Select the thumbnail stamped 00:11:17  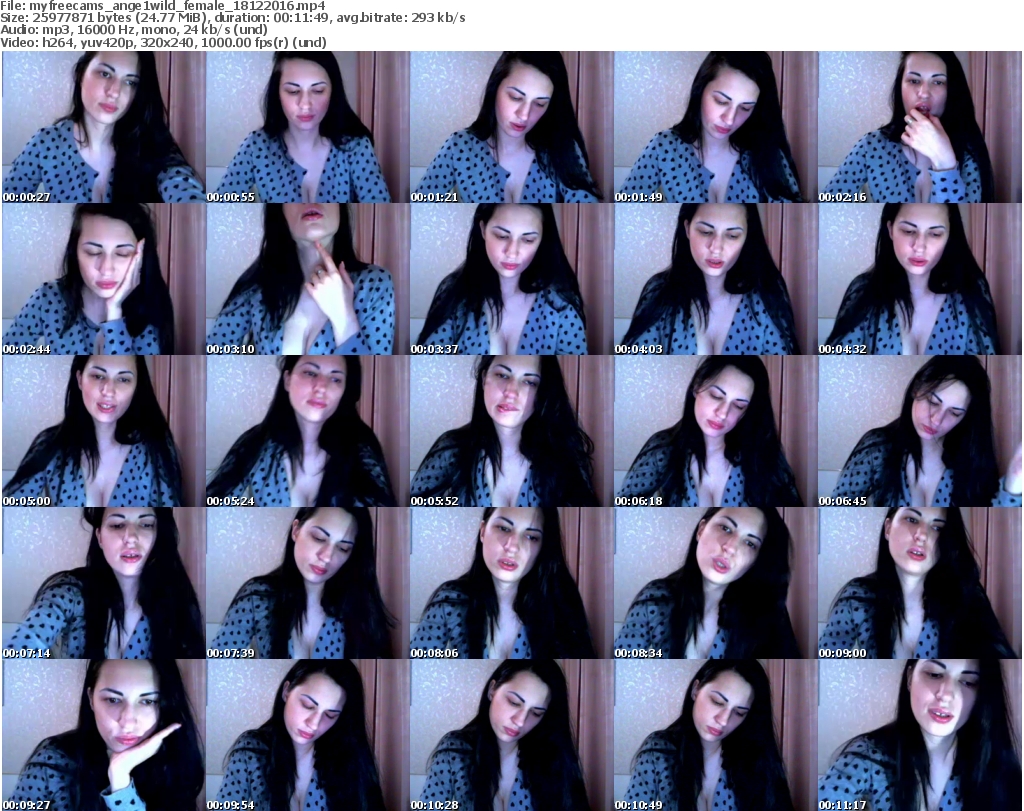pyautogui.click(x=920, y=735)
